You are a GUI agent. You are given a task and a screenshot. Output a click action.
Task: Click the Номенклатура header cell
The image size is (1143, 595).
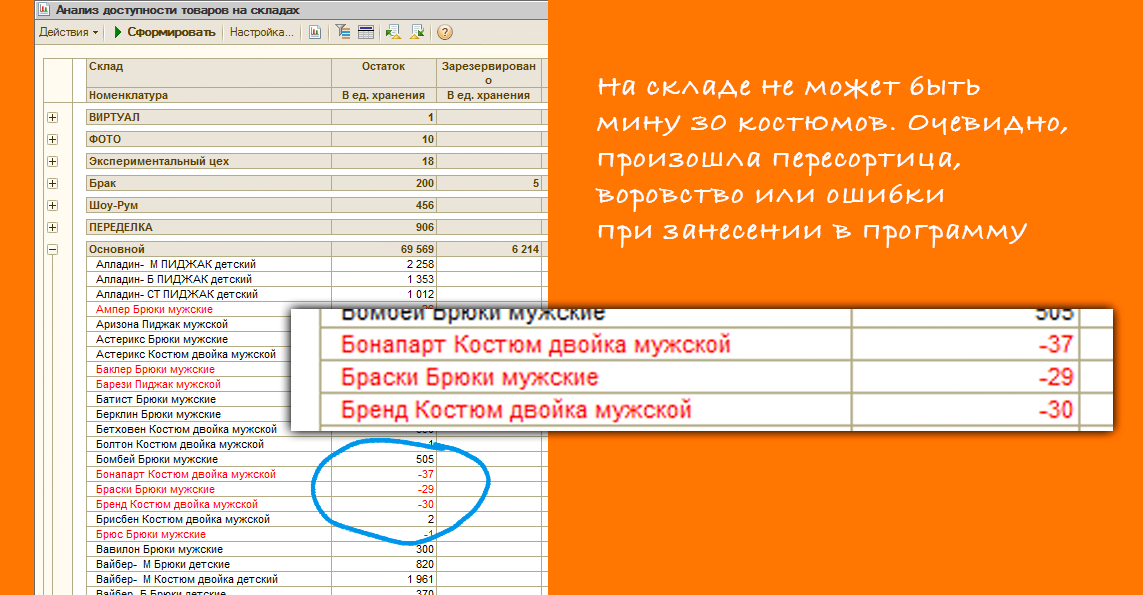point(208,95)
